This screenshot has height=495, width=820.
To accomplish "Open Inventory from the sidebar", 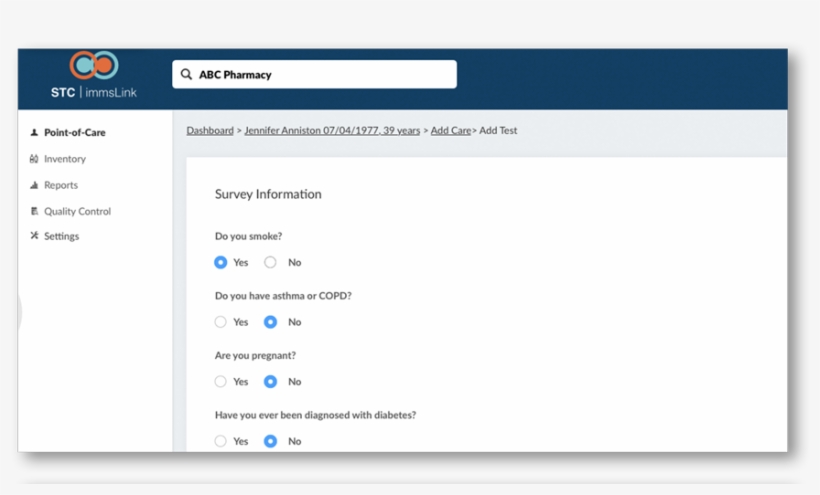I will pos(65,159).
